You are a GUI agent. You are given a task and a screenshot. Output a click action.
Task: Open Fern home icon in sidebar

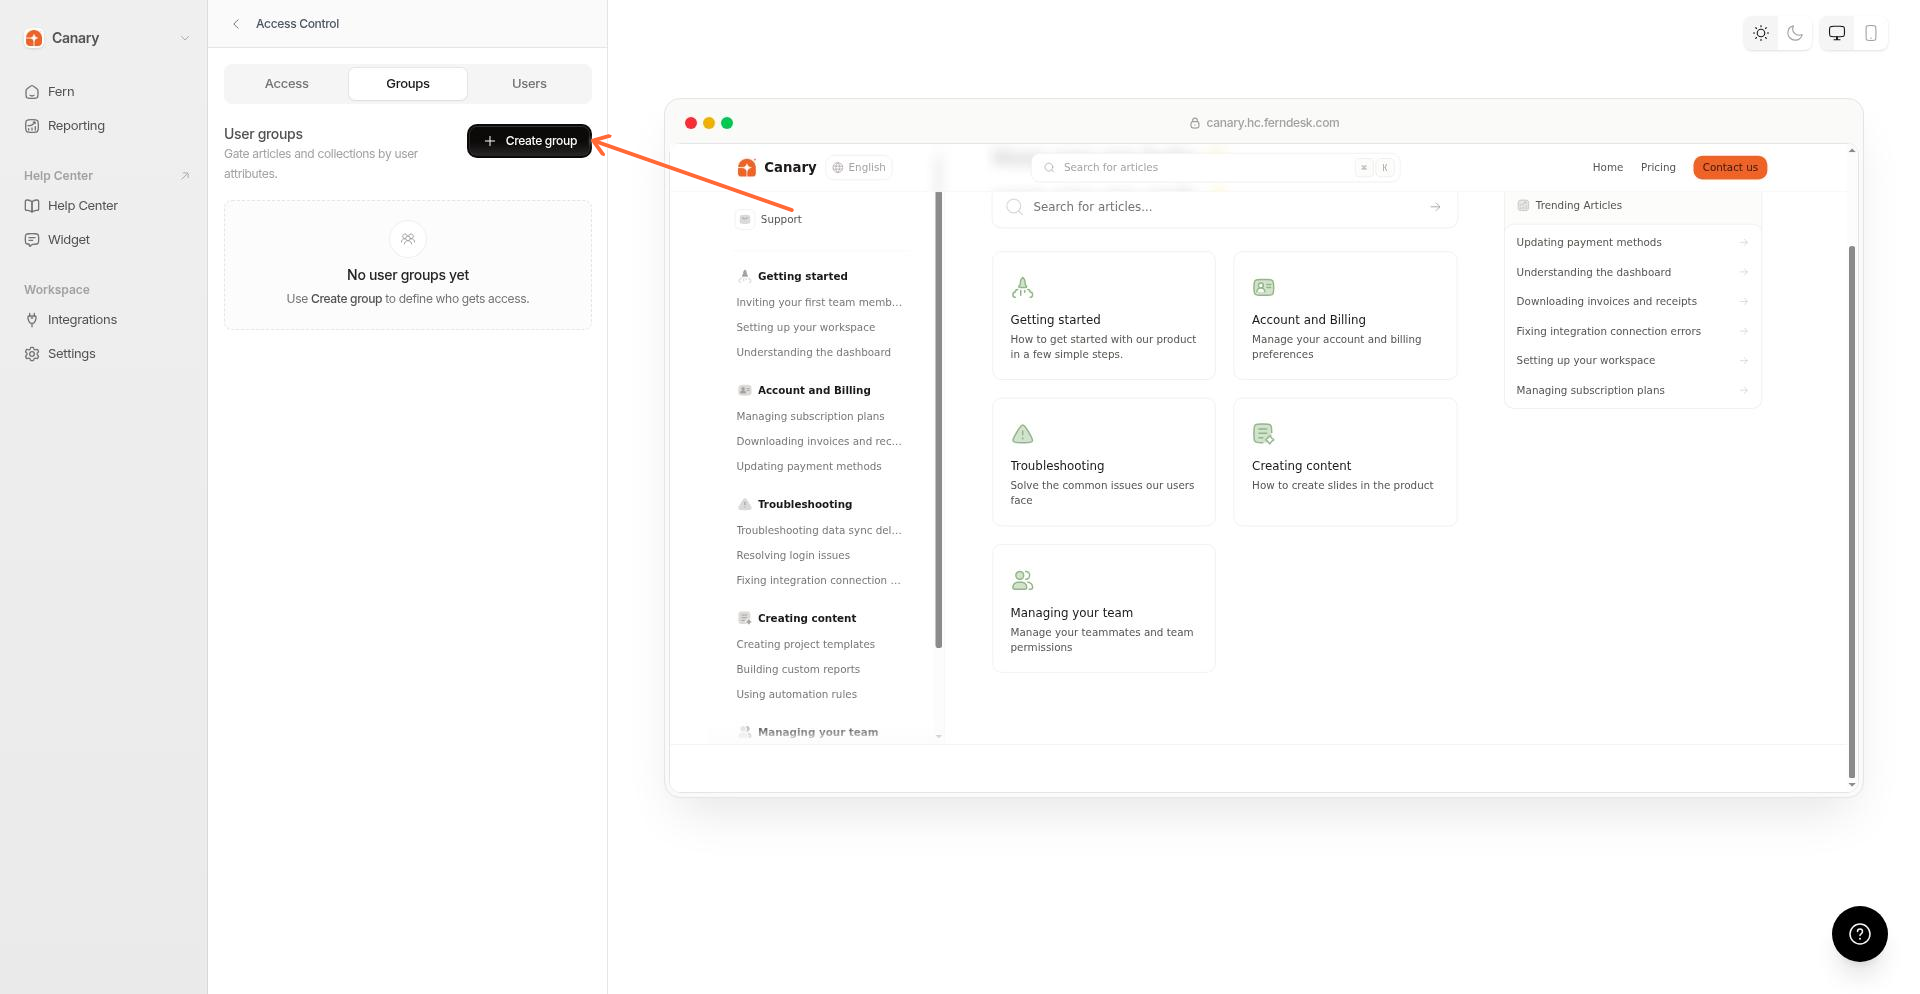coord(32,92)
